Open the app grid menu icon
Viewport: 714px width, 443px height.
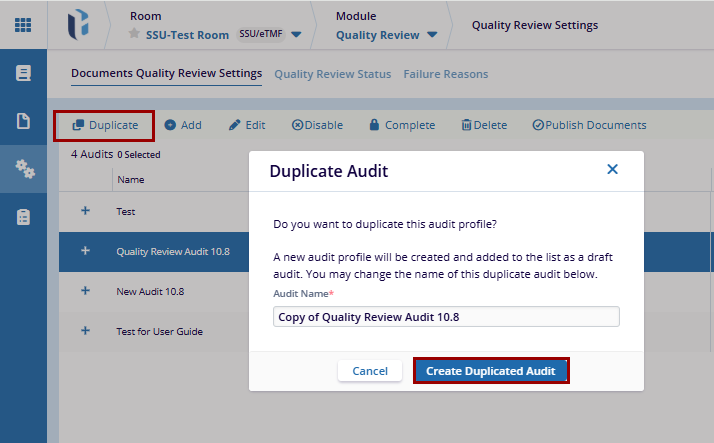tap(22, 24)
